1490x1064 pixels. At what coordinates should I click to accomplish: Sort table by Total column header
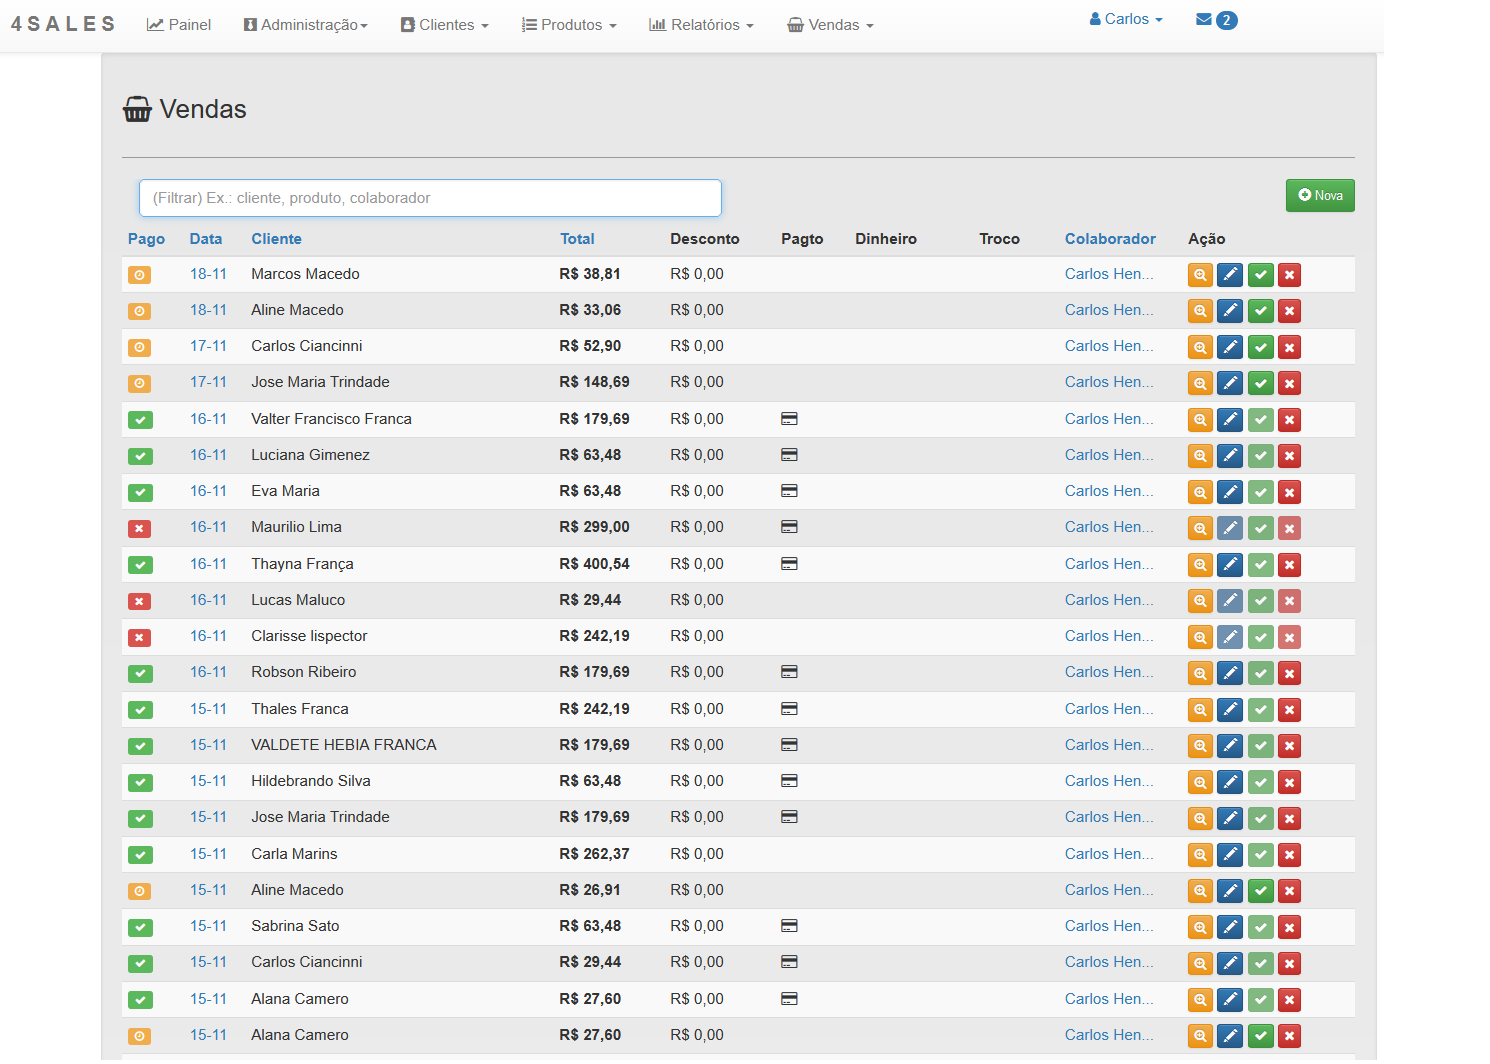point(577,239)
